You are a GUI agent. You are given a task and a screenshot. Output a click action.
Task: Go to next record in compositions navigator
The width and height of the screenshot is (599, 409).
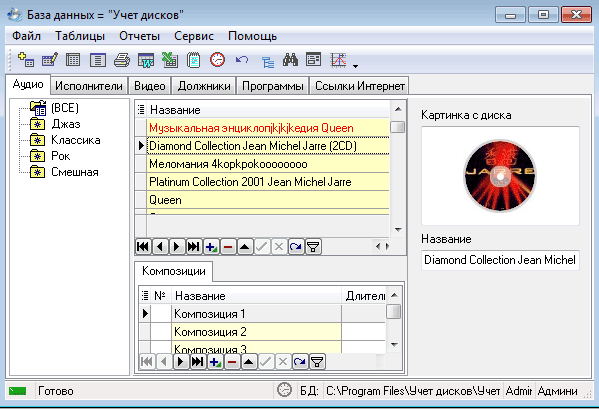(x=181, y=361)
